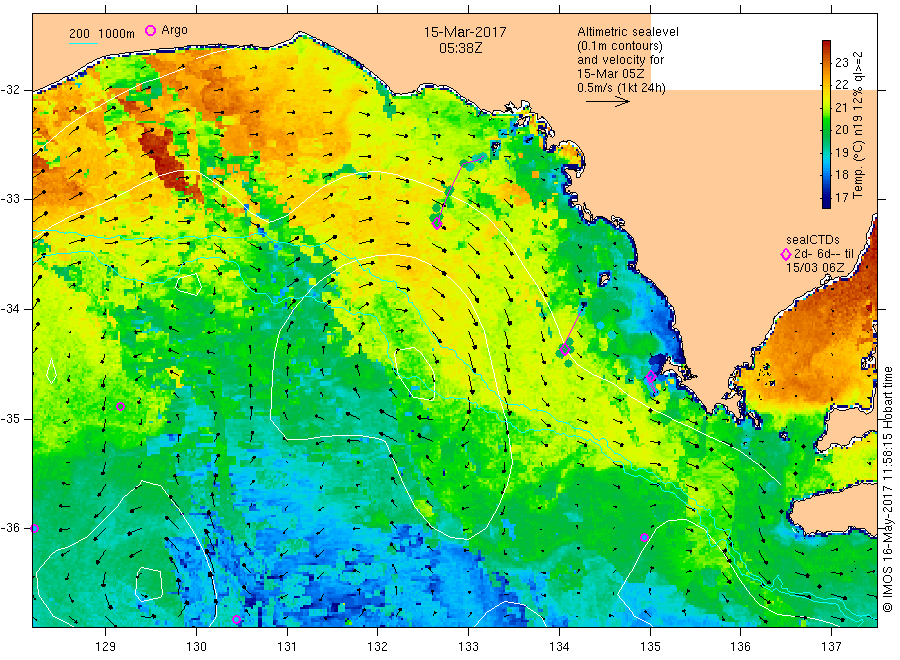Click the '15/03 06Z' legend text
Image resolution: width=900 pixels, height=660 pixels.
click(815, 267)
